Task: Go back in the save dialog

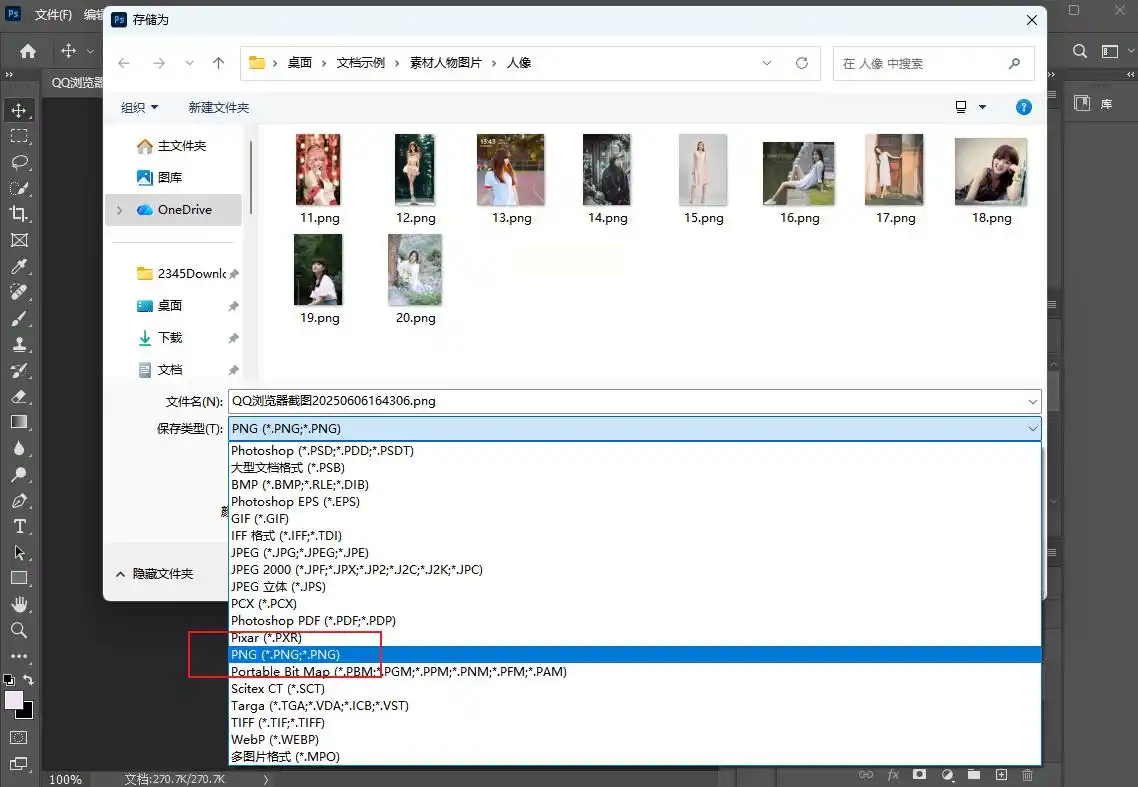Action: coord(124,63)
